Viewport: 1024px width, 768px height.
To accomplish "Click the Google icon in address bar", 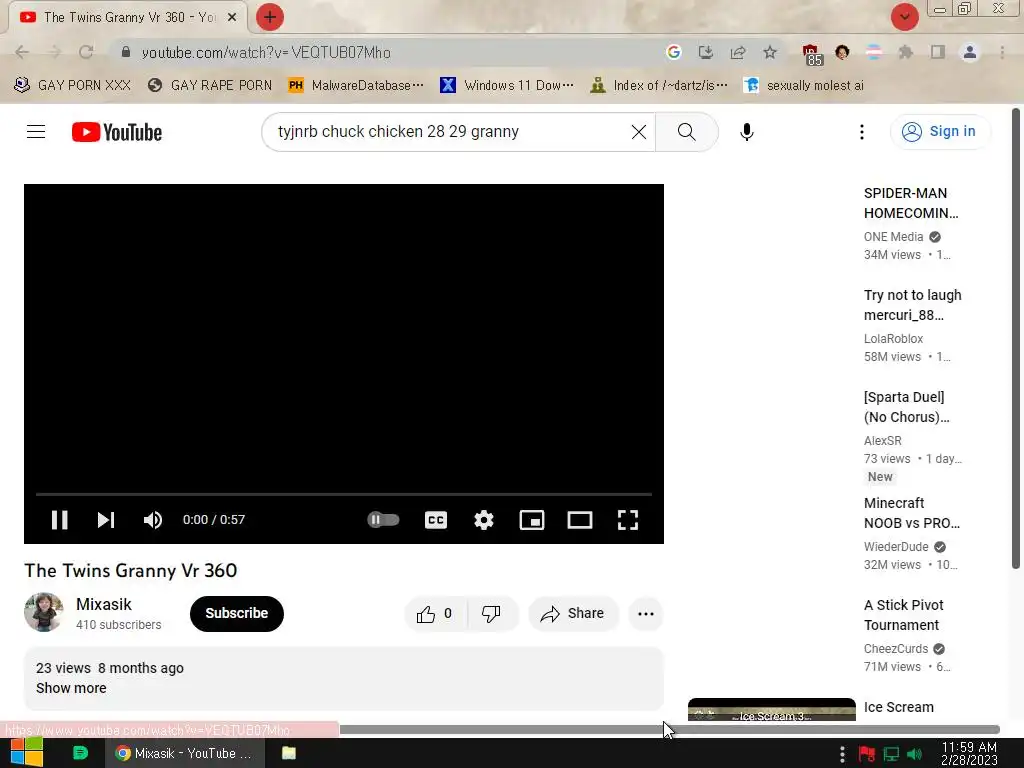I will pos(673,52).
